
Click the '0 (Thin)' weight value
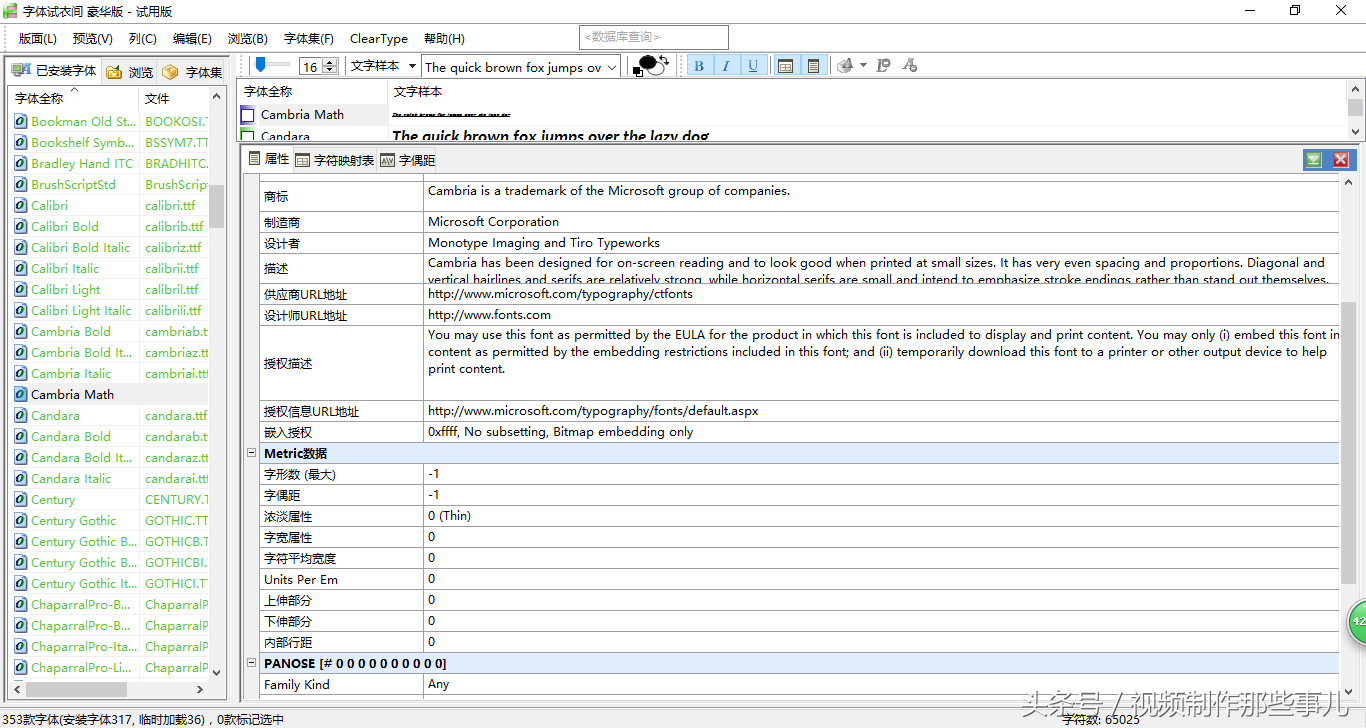point(449,516)
